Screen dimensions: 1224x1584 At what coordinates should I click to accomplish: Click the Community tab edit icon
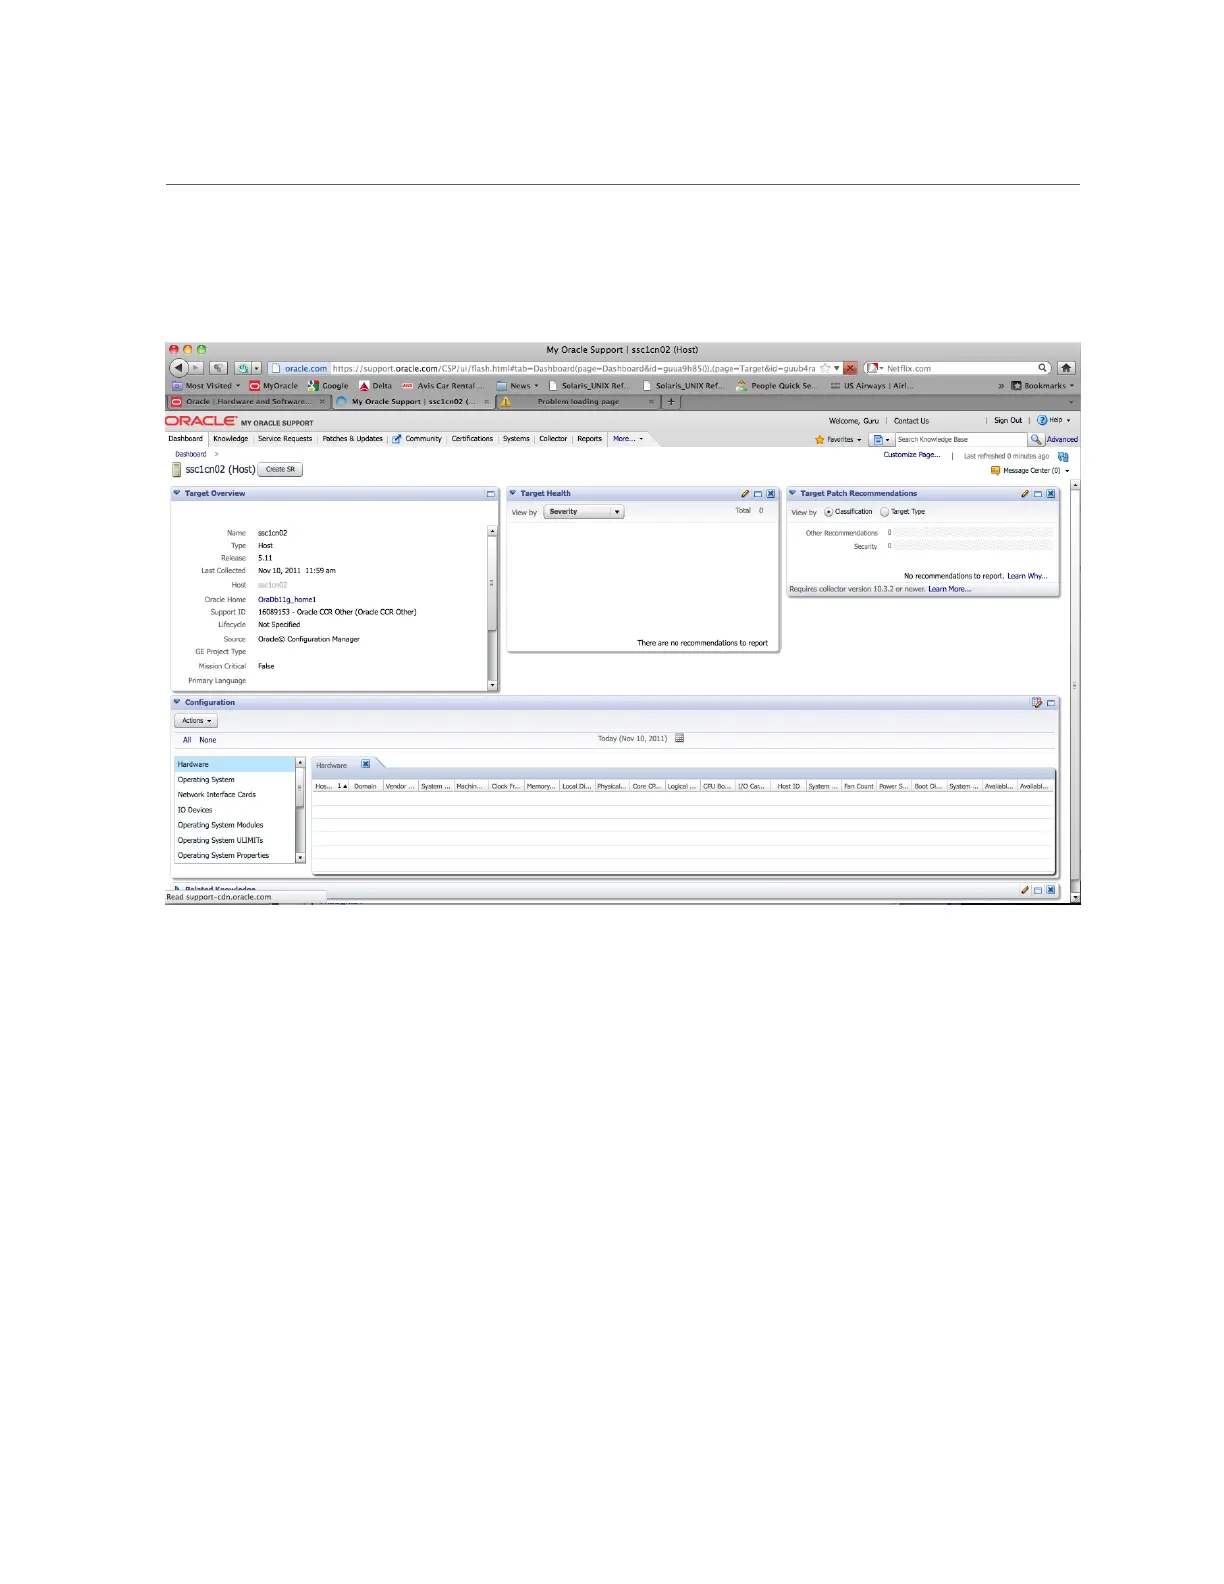pos(397,439)
